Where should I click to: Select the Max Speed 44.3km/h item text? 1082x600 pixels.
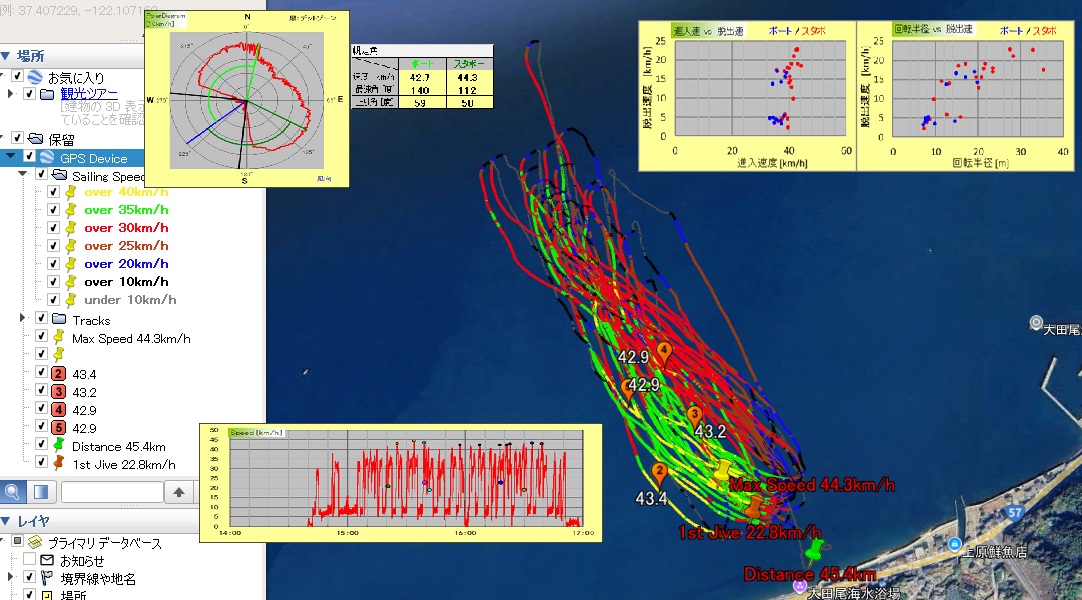click(131, 339)
